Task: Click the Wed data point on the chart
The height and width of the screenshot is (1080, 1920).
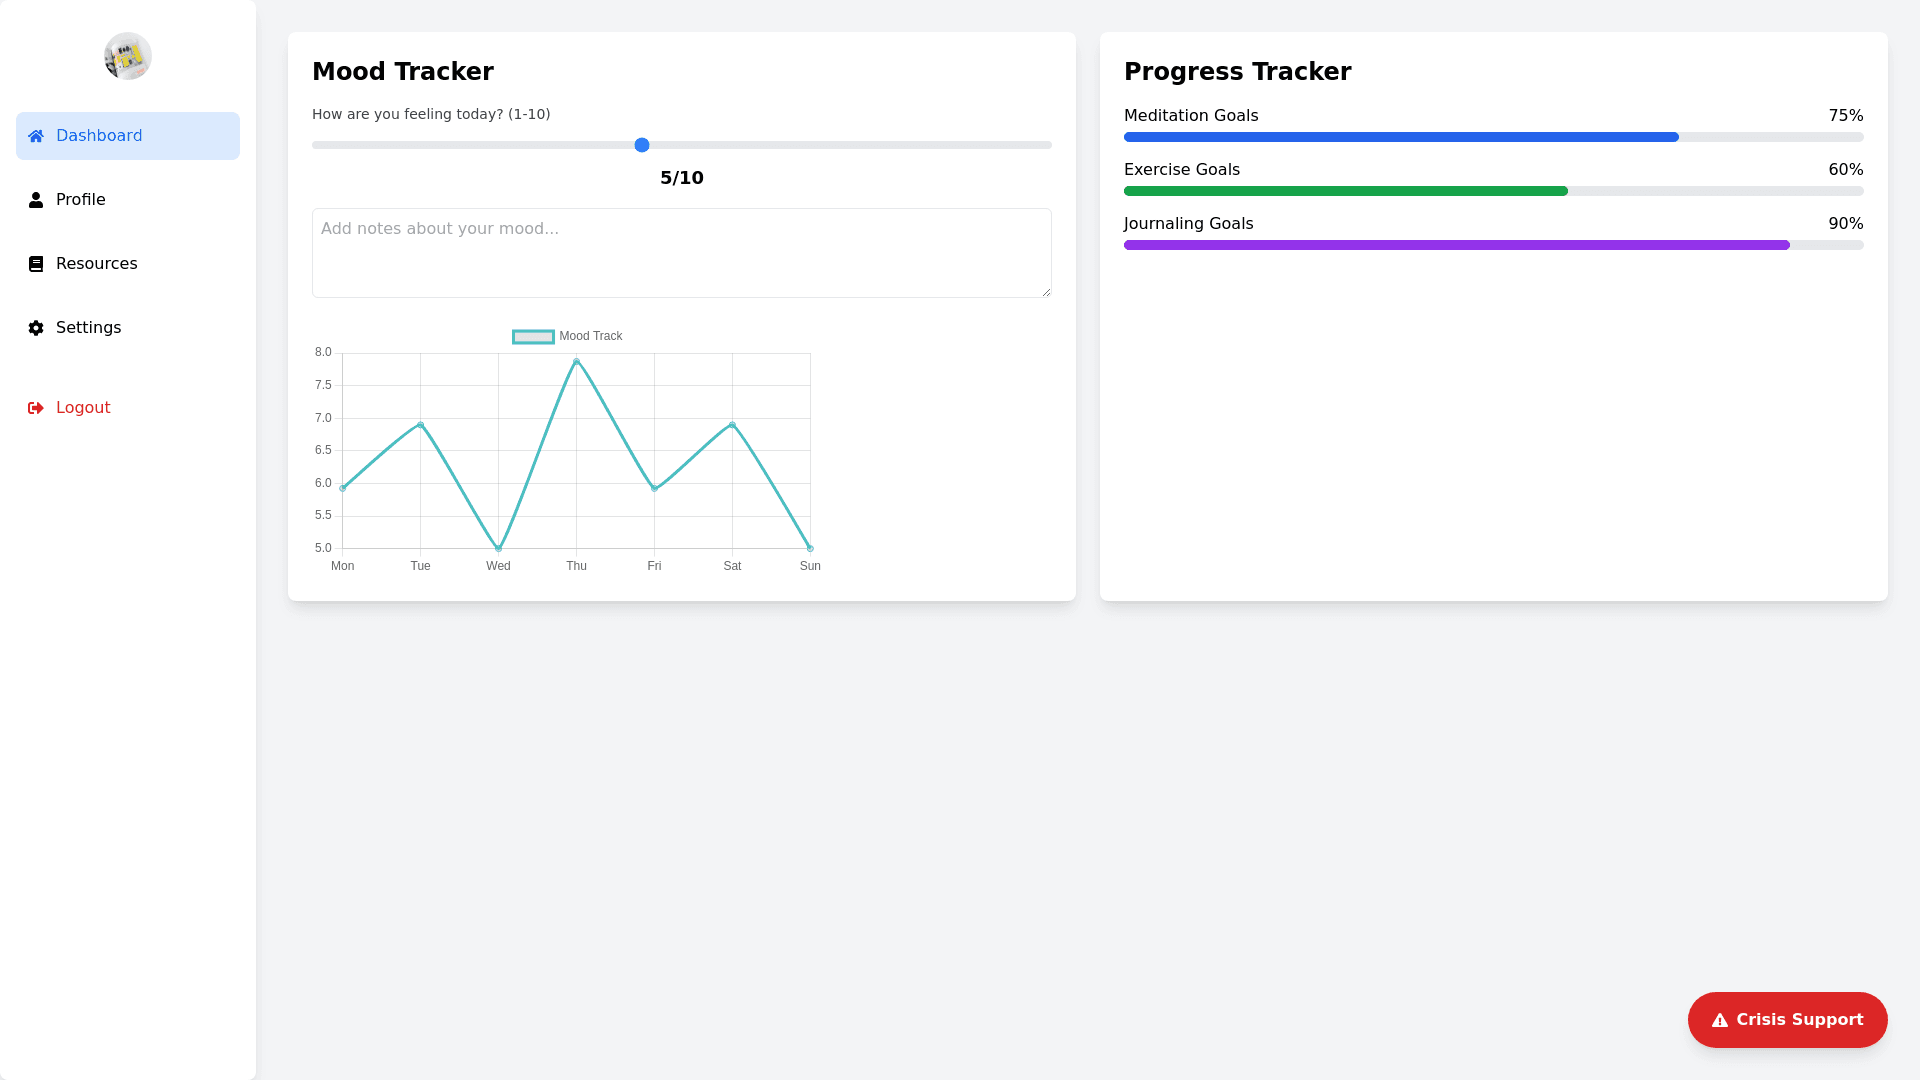Action: click(498, 548)
